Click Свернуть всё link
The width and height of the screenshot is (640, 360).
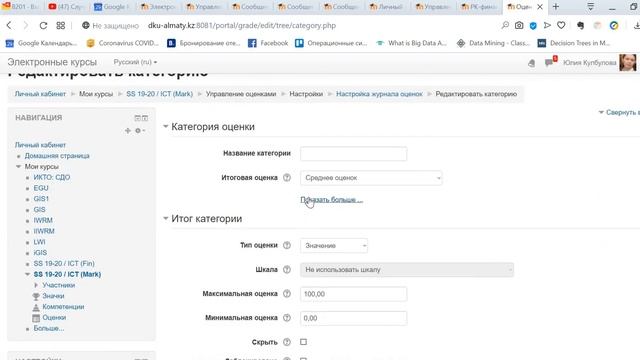[x=619, y=112]
